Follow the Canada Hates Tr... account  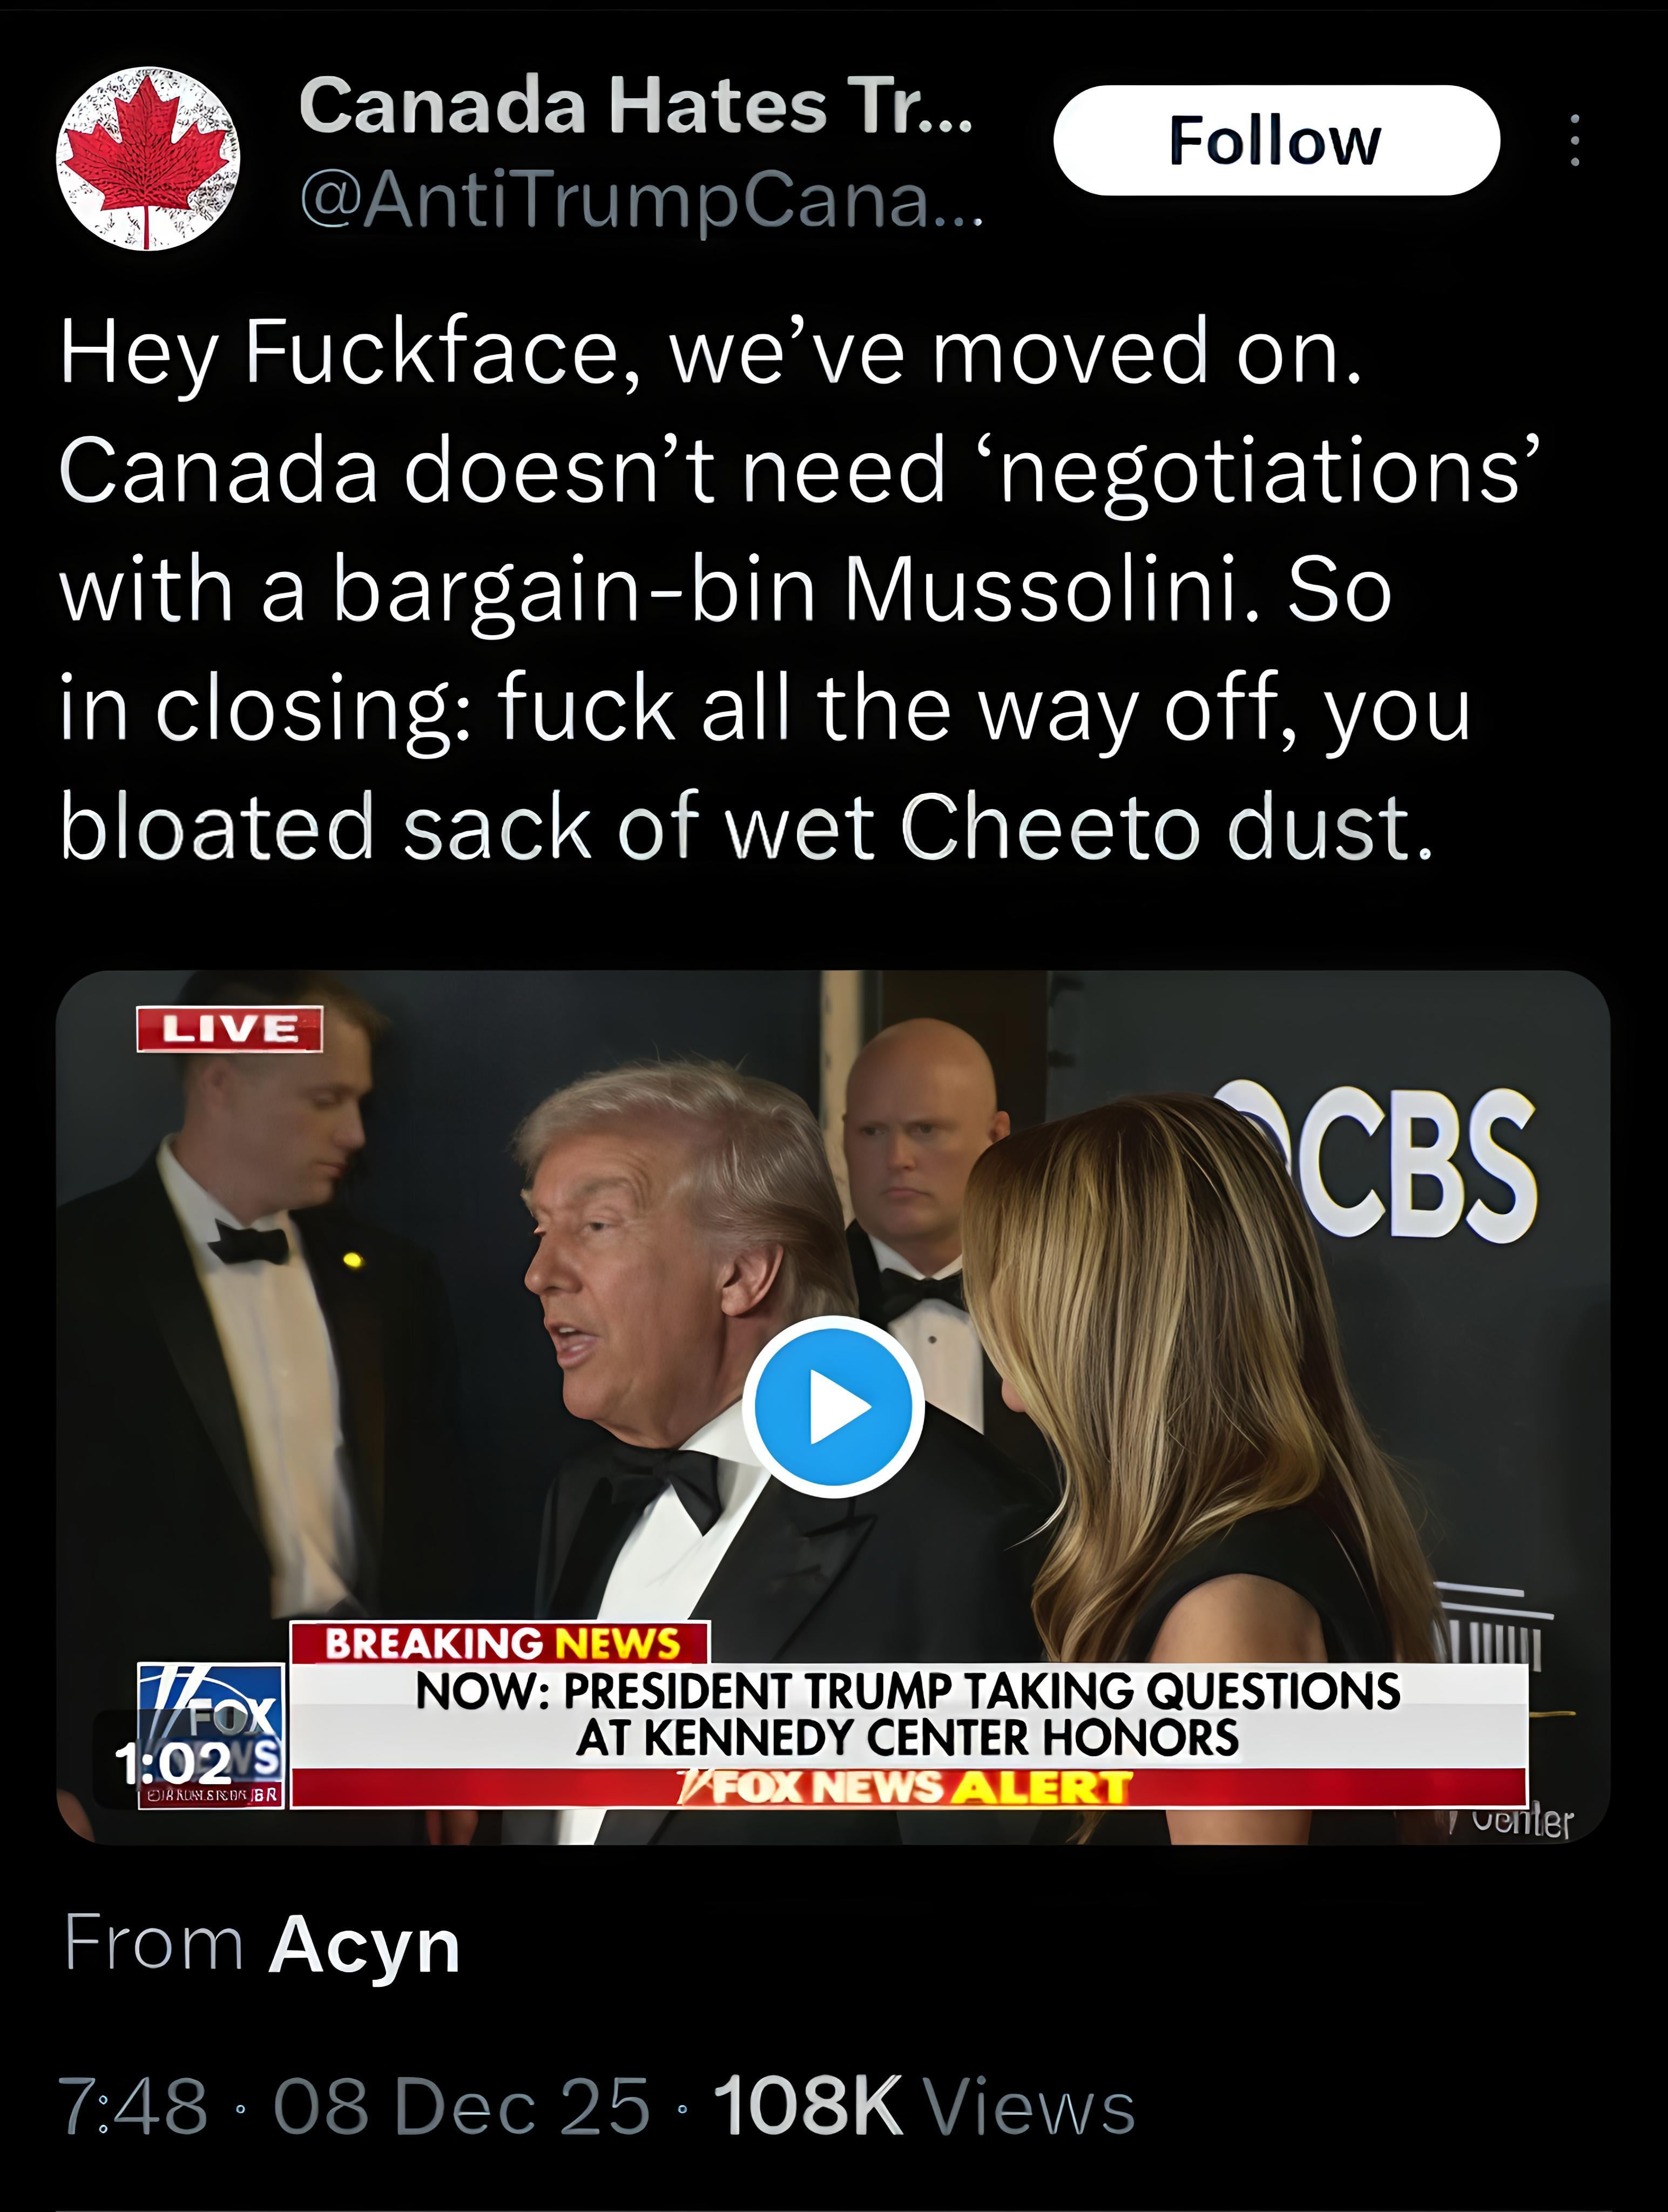point(1276,140)
